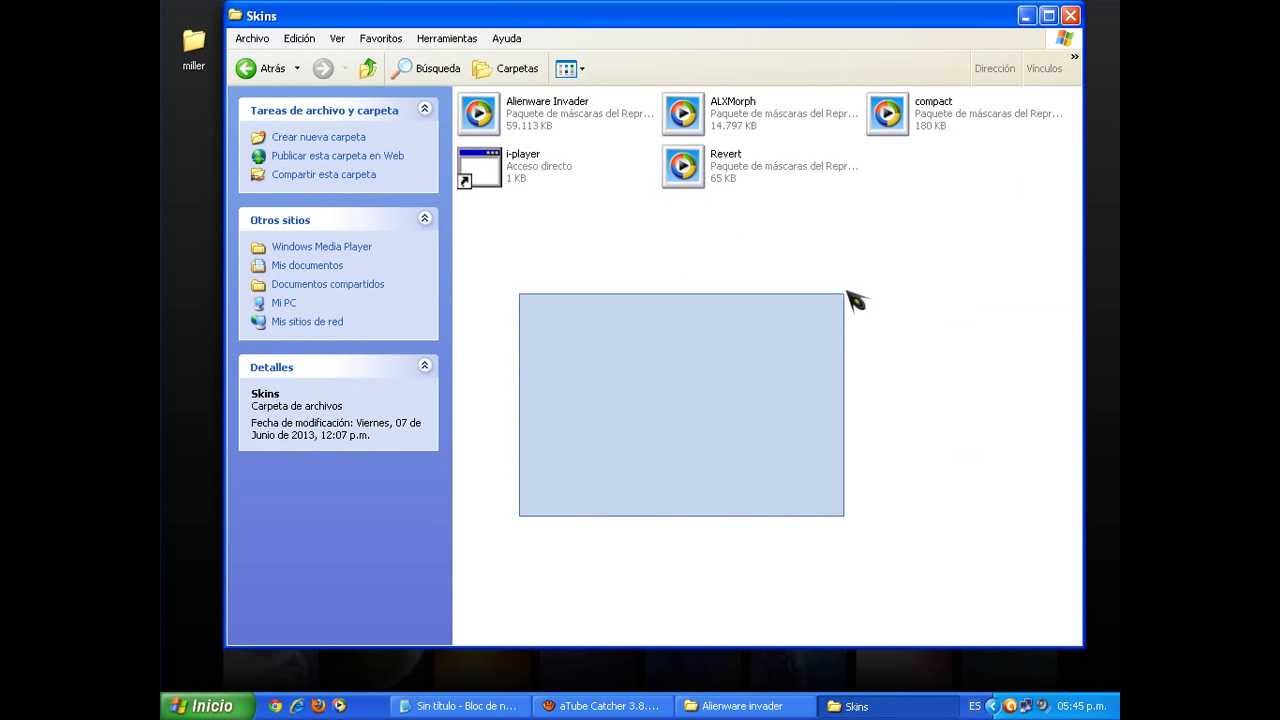This screenshot has height=720, width=1280.
Task: Click the ES language indicator
Action: point(975,706)
